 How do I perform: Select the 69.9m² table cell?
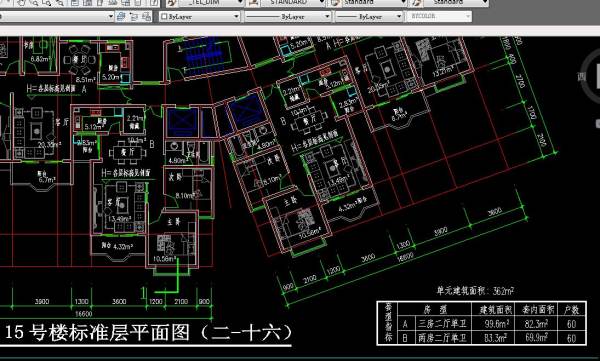coord(536,338)
